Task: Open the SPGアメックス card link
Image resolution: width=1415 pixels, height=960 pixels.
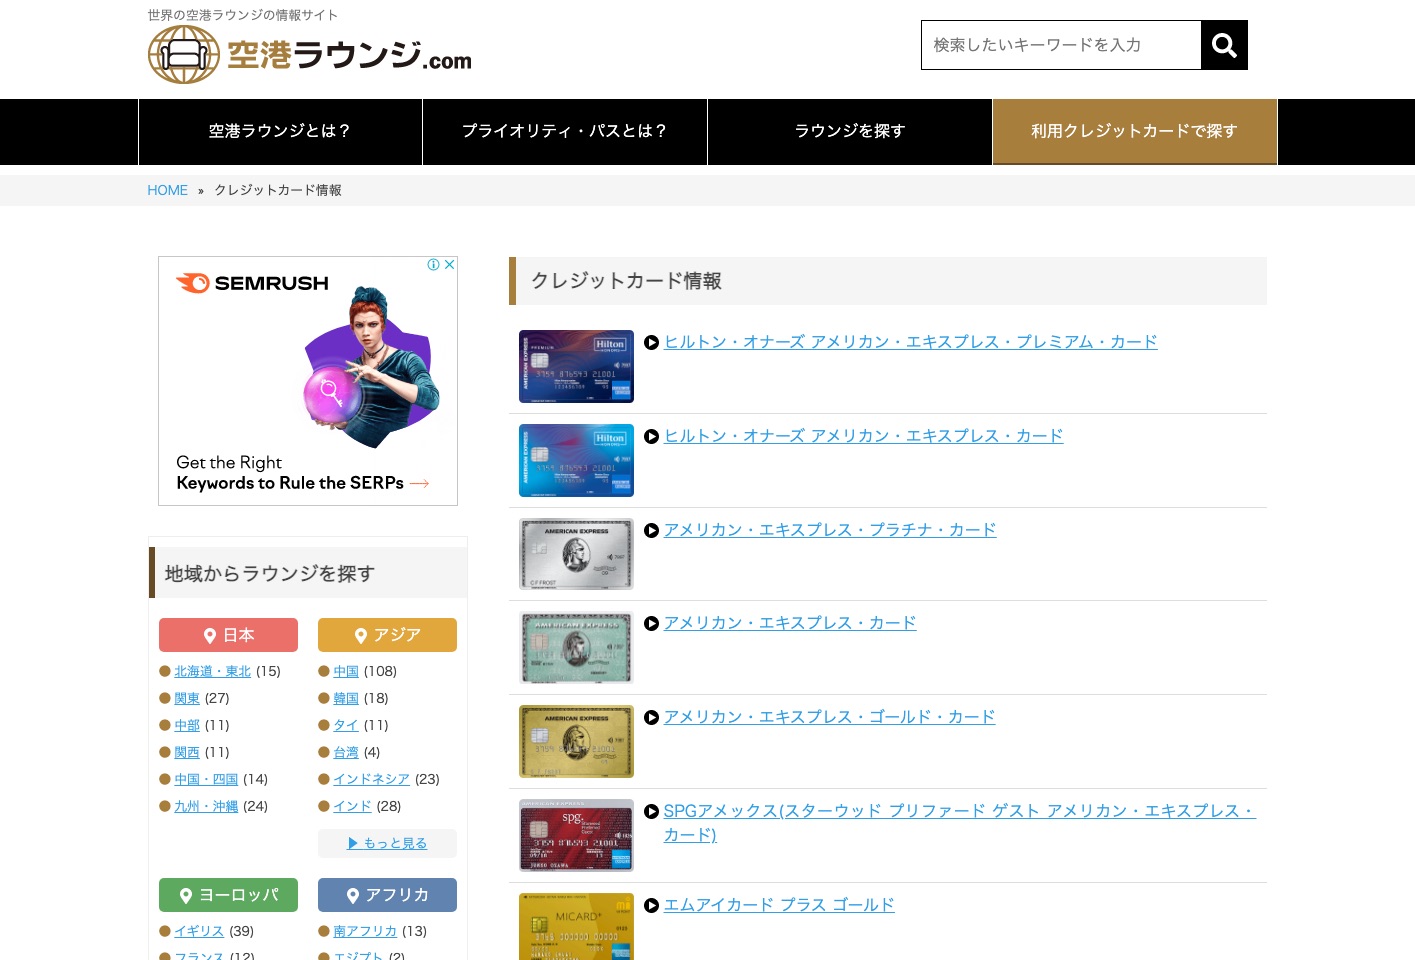Action: (x=958, y=811)
